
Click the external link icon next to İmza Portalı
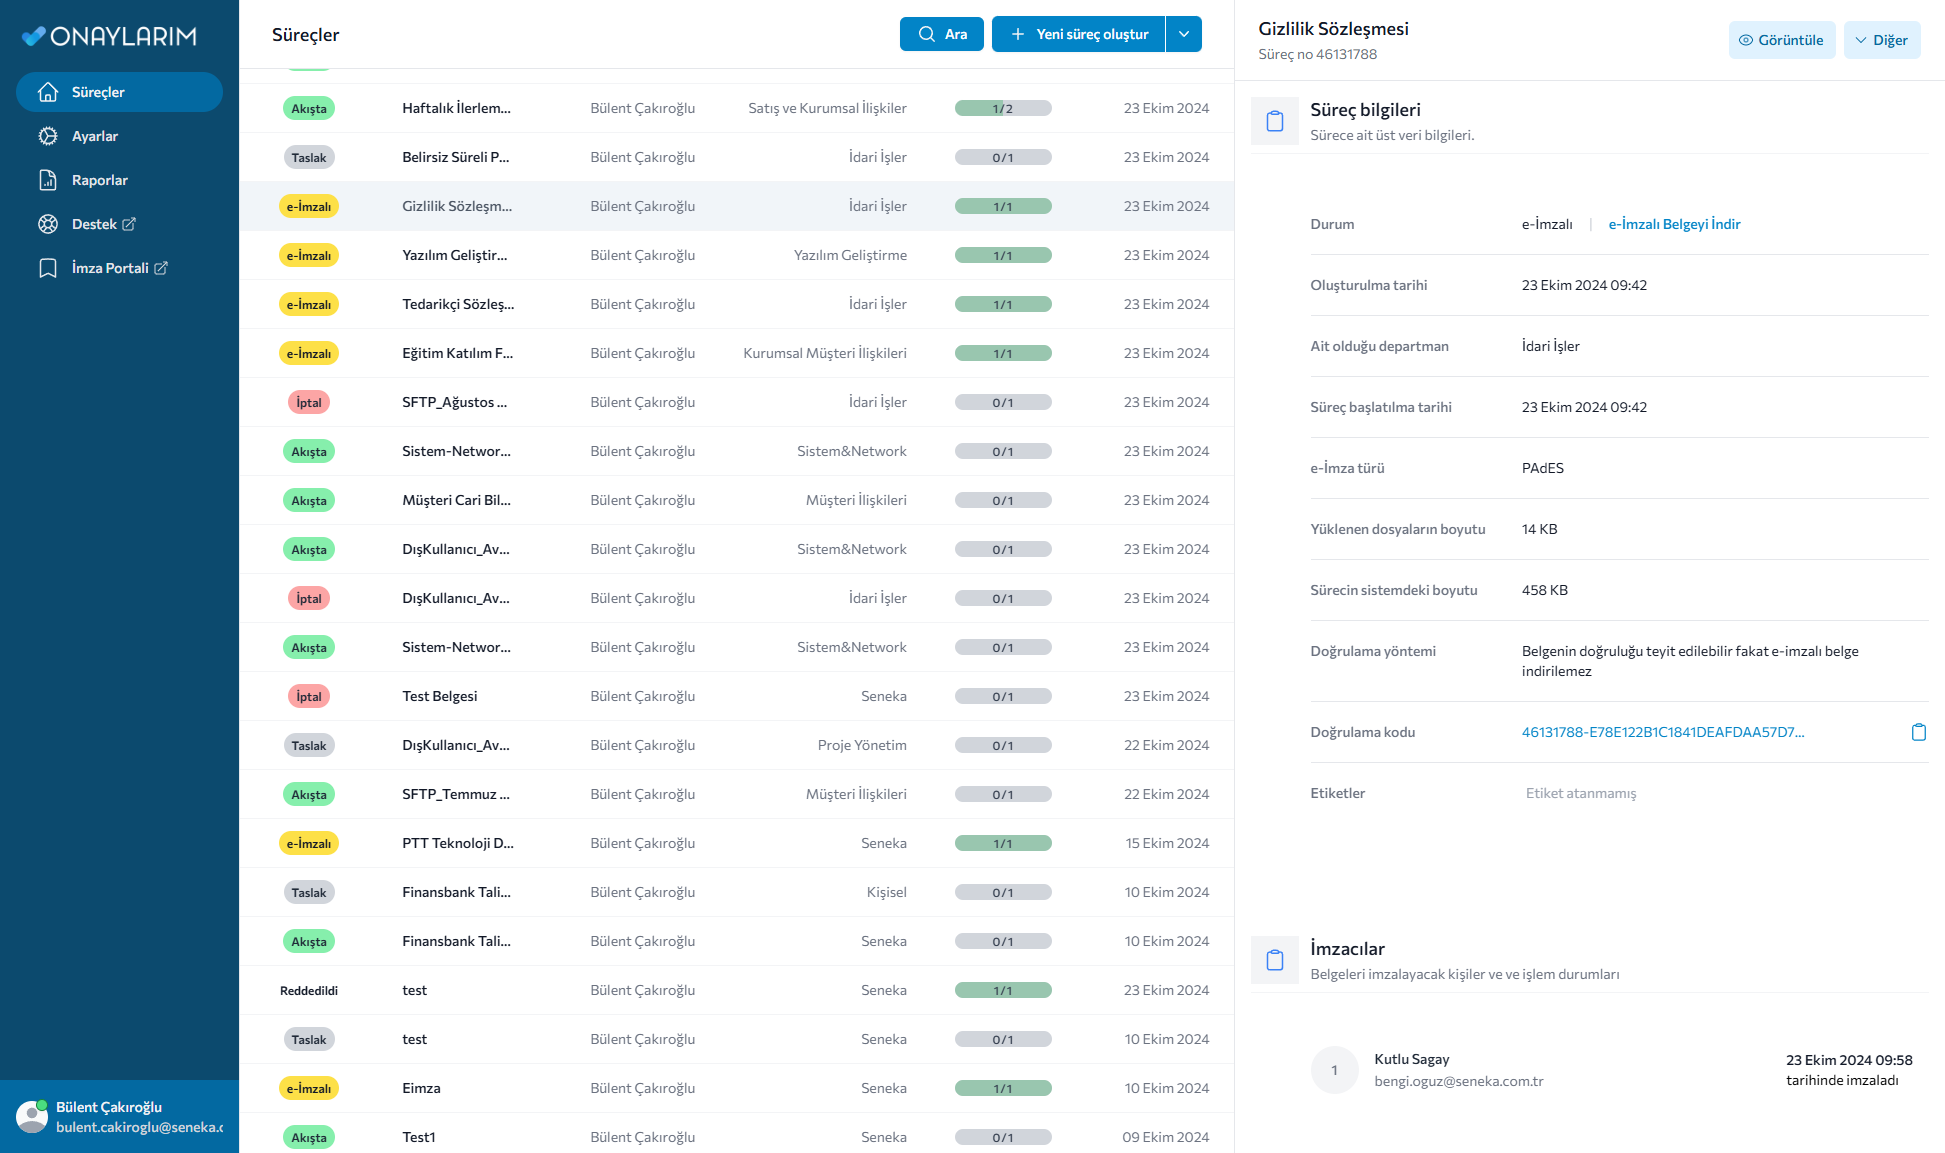pyautogui.click(x=161, y=268)
